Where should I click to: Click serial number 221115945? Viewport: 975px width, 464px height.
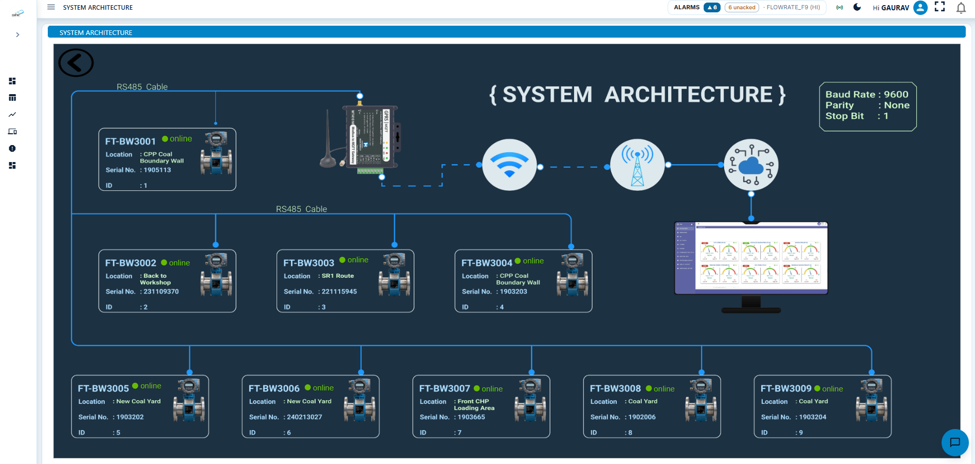341,291
